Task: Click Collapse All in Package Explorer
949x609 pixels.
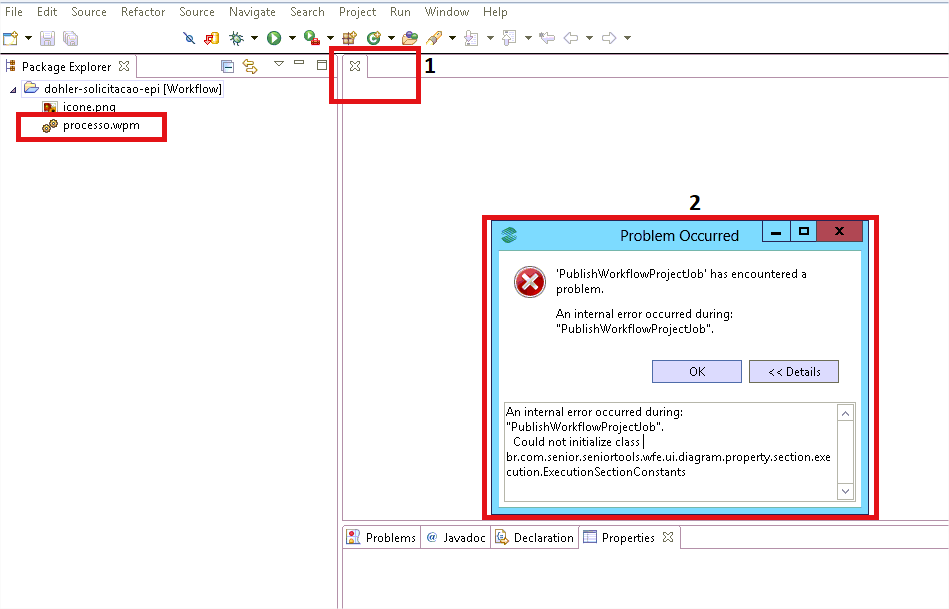Action: coord(227,66)
